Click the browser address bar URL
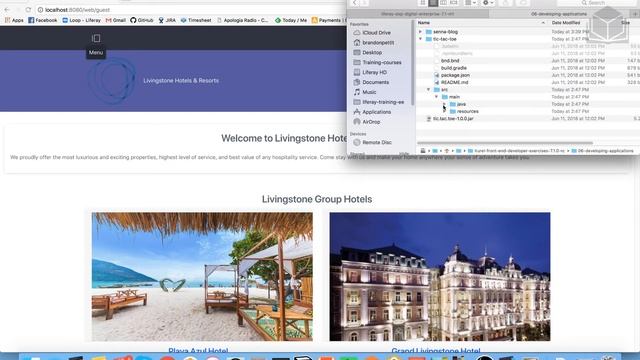 78,10
